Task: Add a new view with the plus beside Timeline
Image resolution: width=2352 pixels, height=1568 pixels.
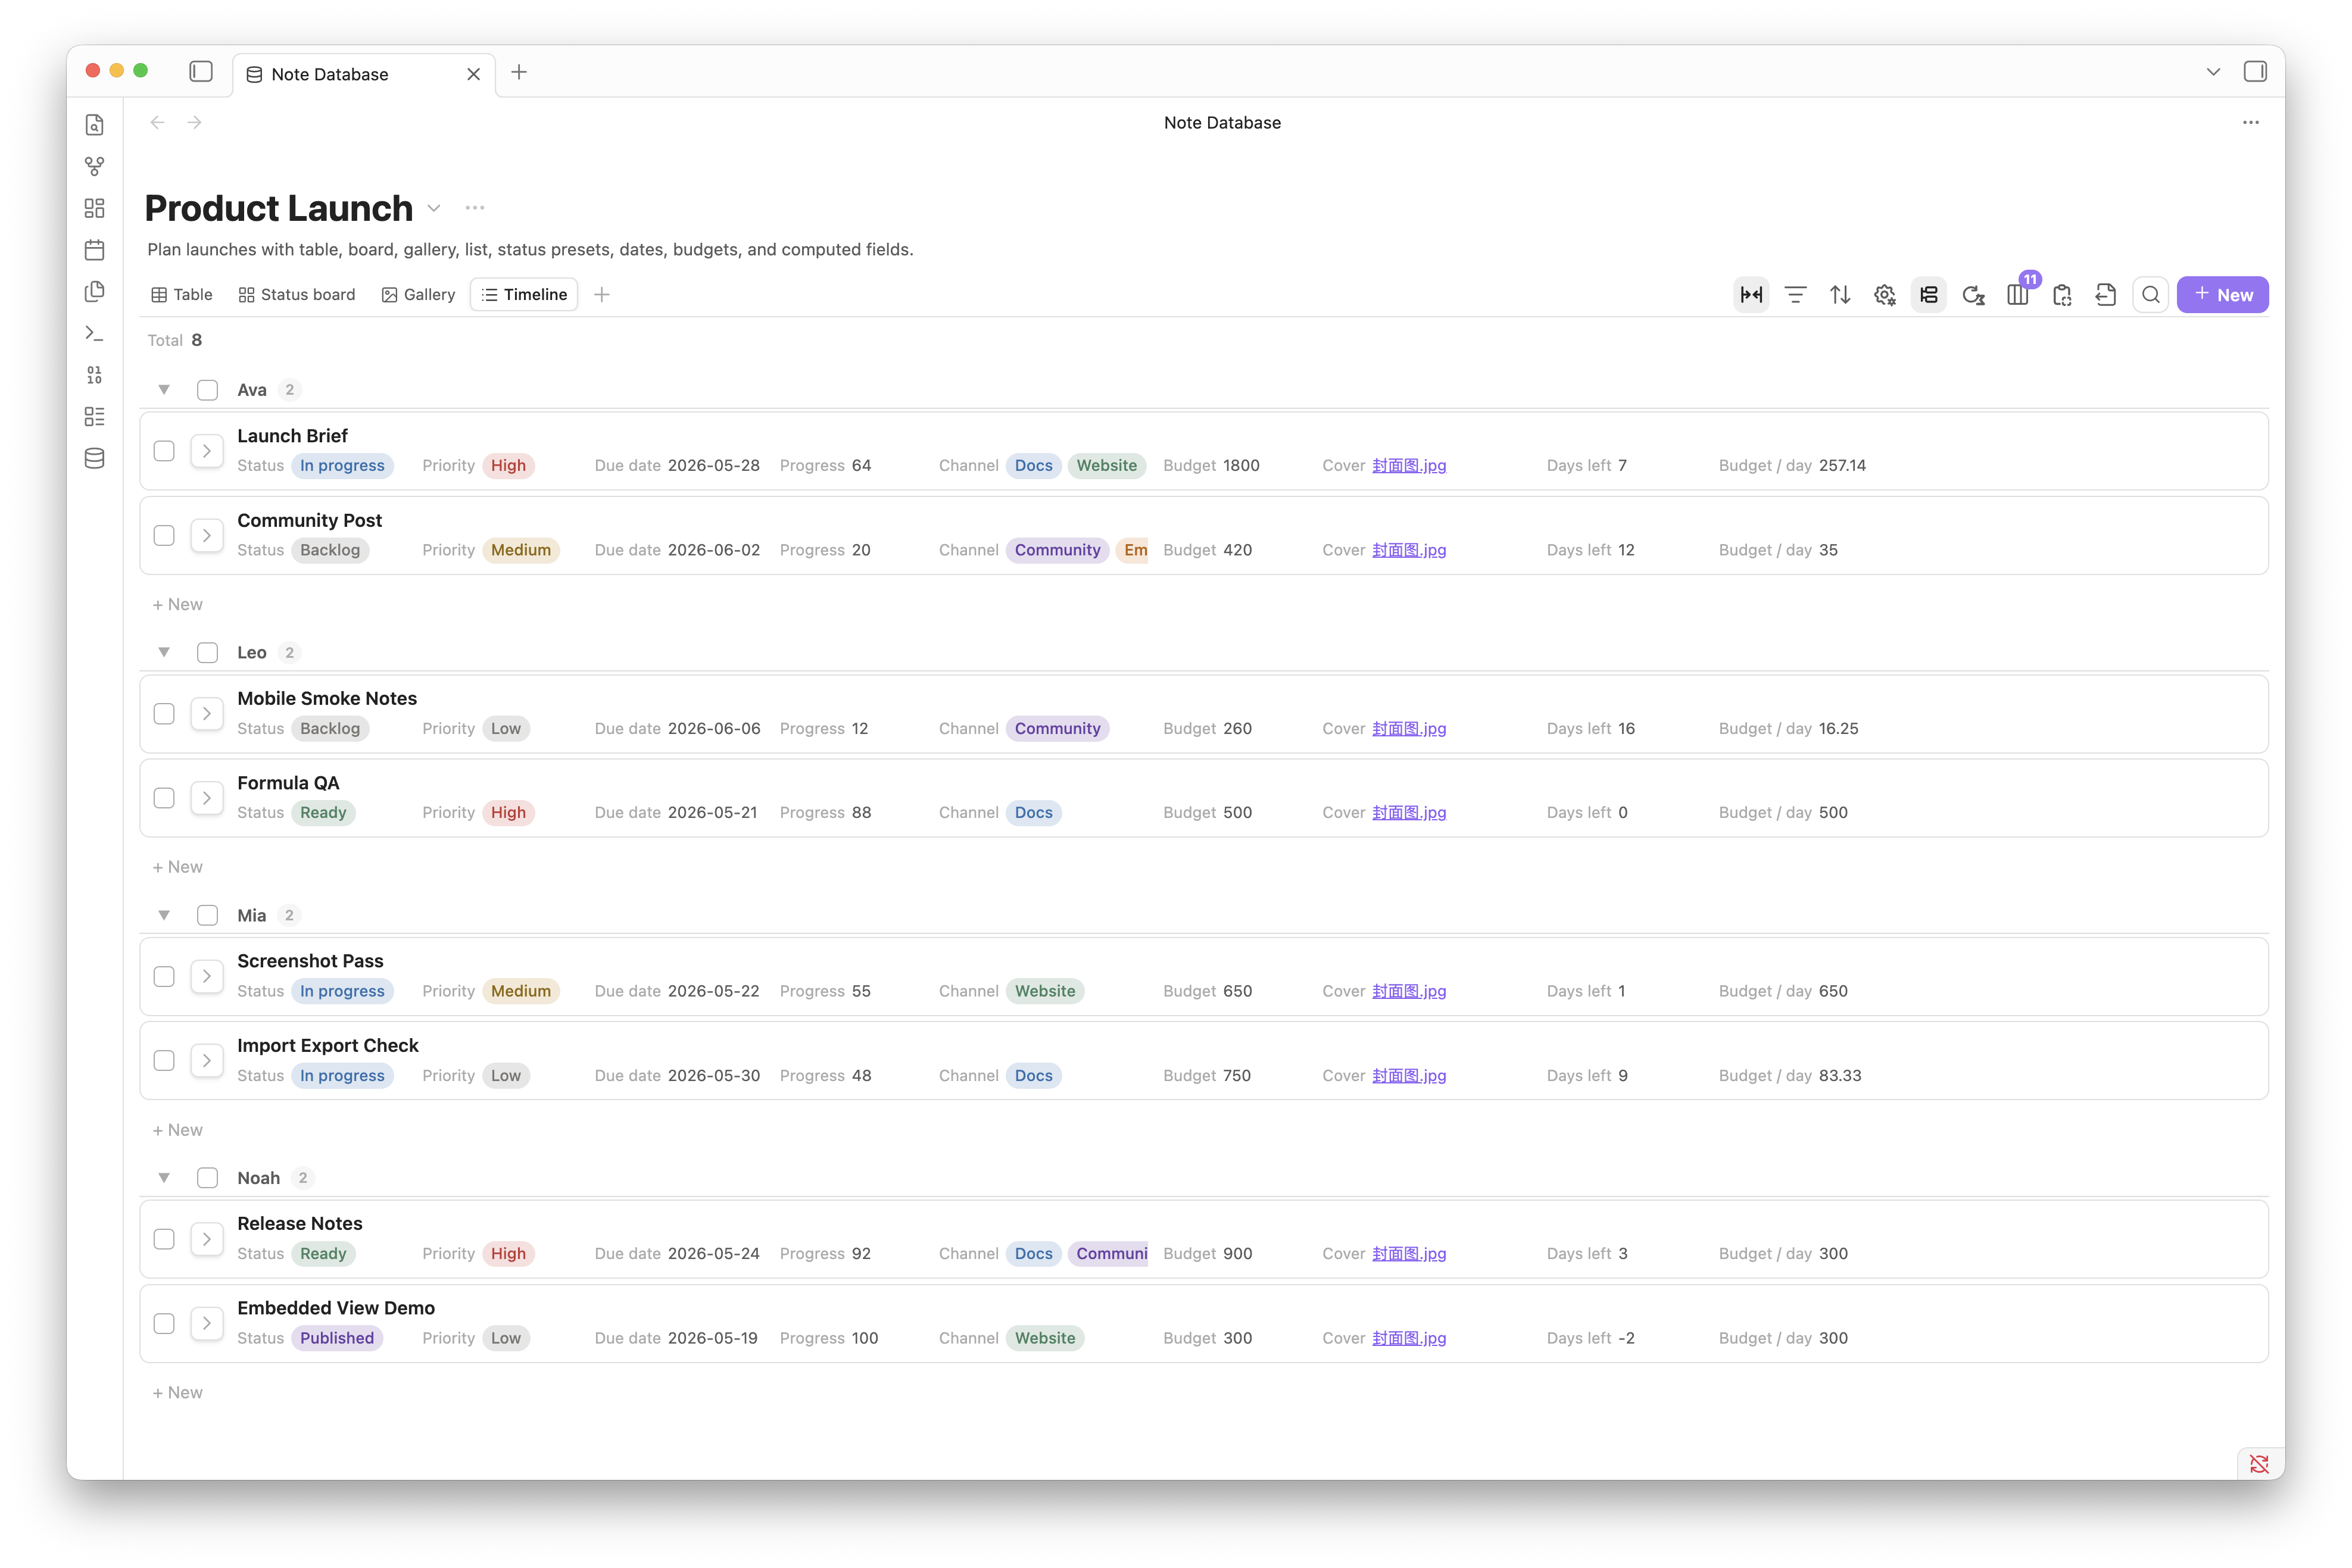Action: tap(602, 295)
